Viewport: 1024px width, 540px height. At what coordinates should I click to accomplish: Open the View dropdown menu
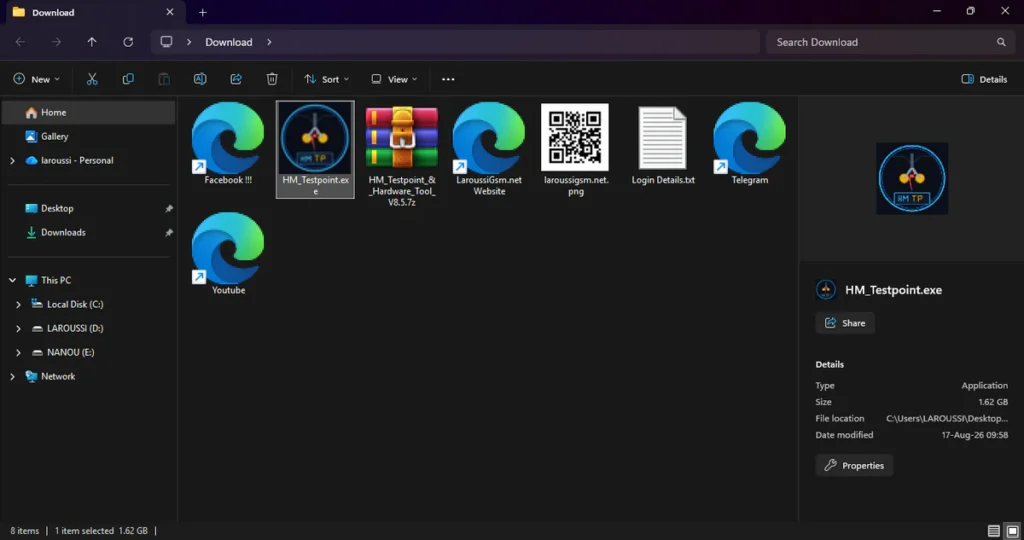(x=394, y=79)
